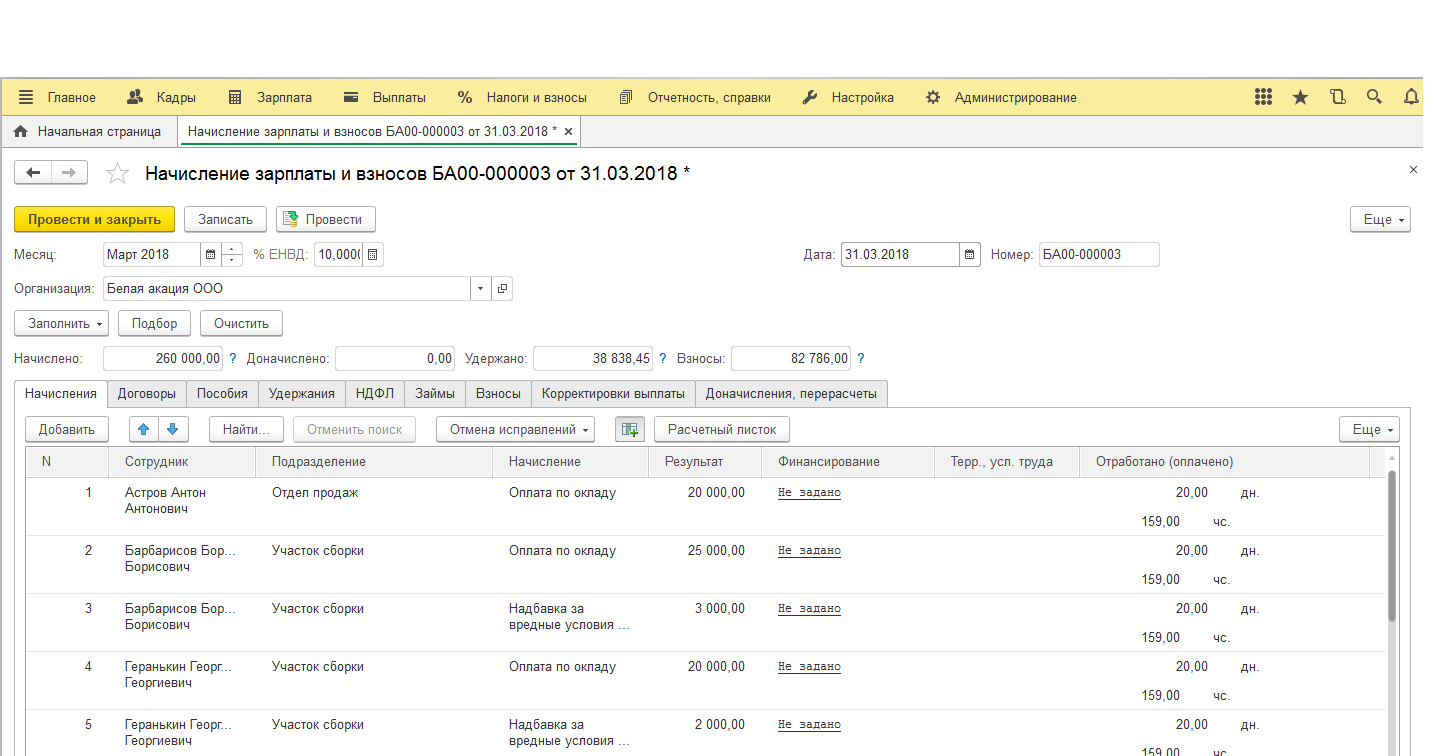Viewport: 1434px width, 756px height.
Task: Click the Найти... button
Action: pyautogui.click(x=246, y=429)
